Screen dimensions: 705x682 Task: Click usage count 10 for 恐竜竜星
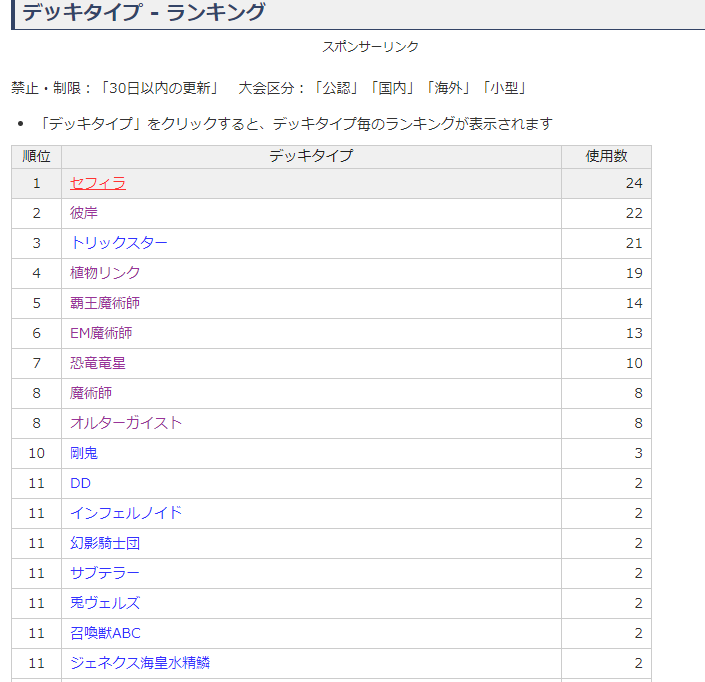[x=634, y=363]
